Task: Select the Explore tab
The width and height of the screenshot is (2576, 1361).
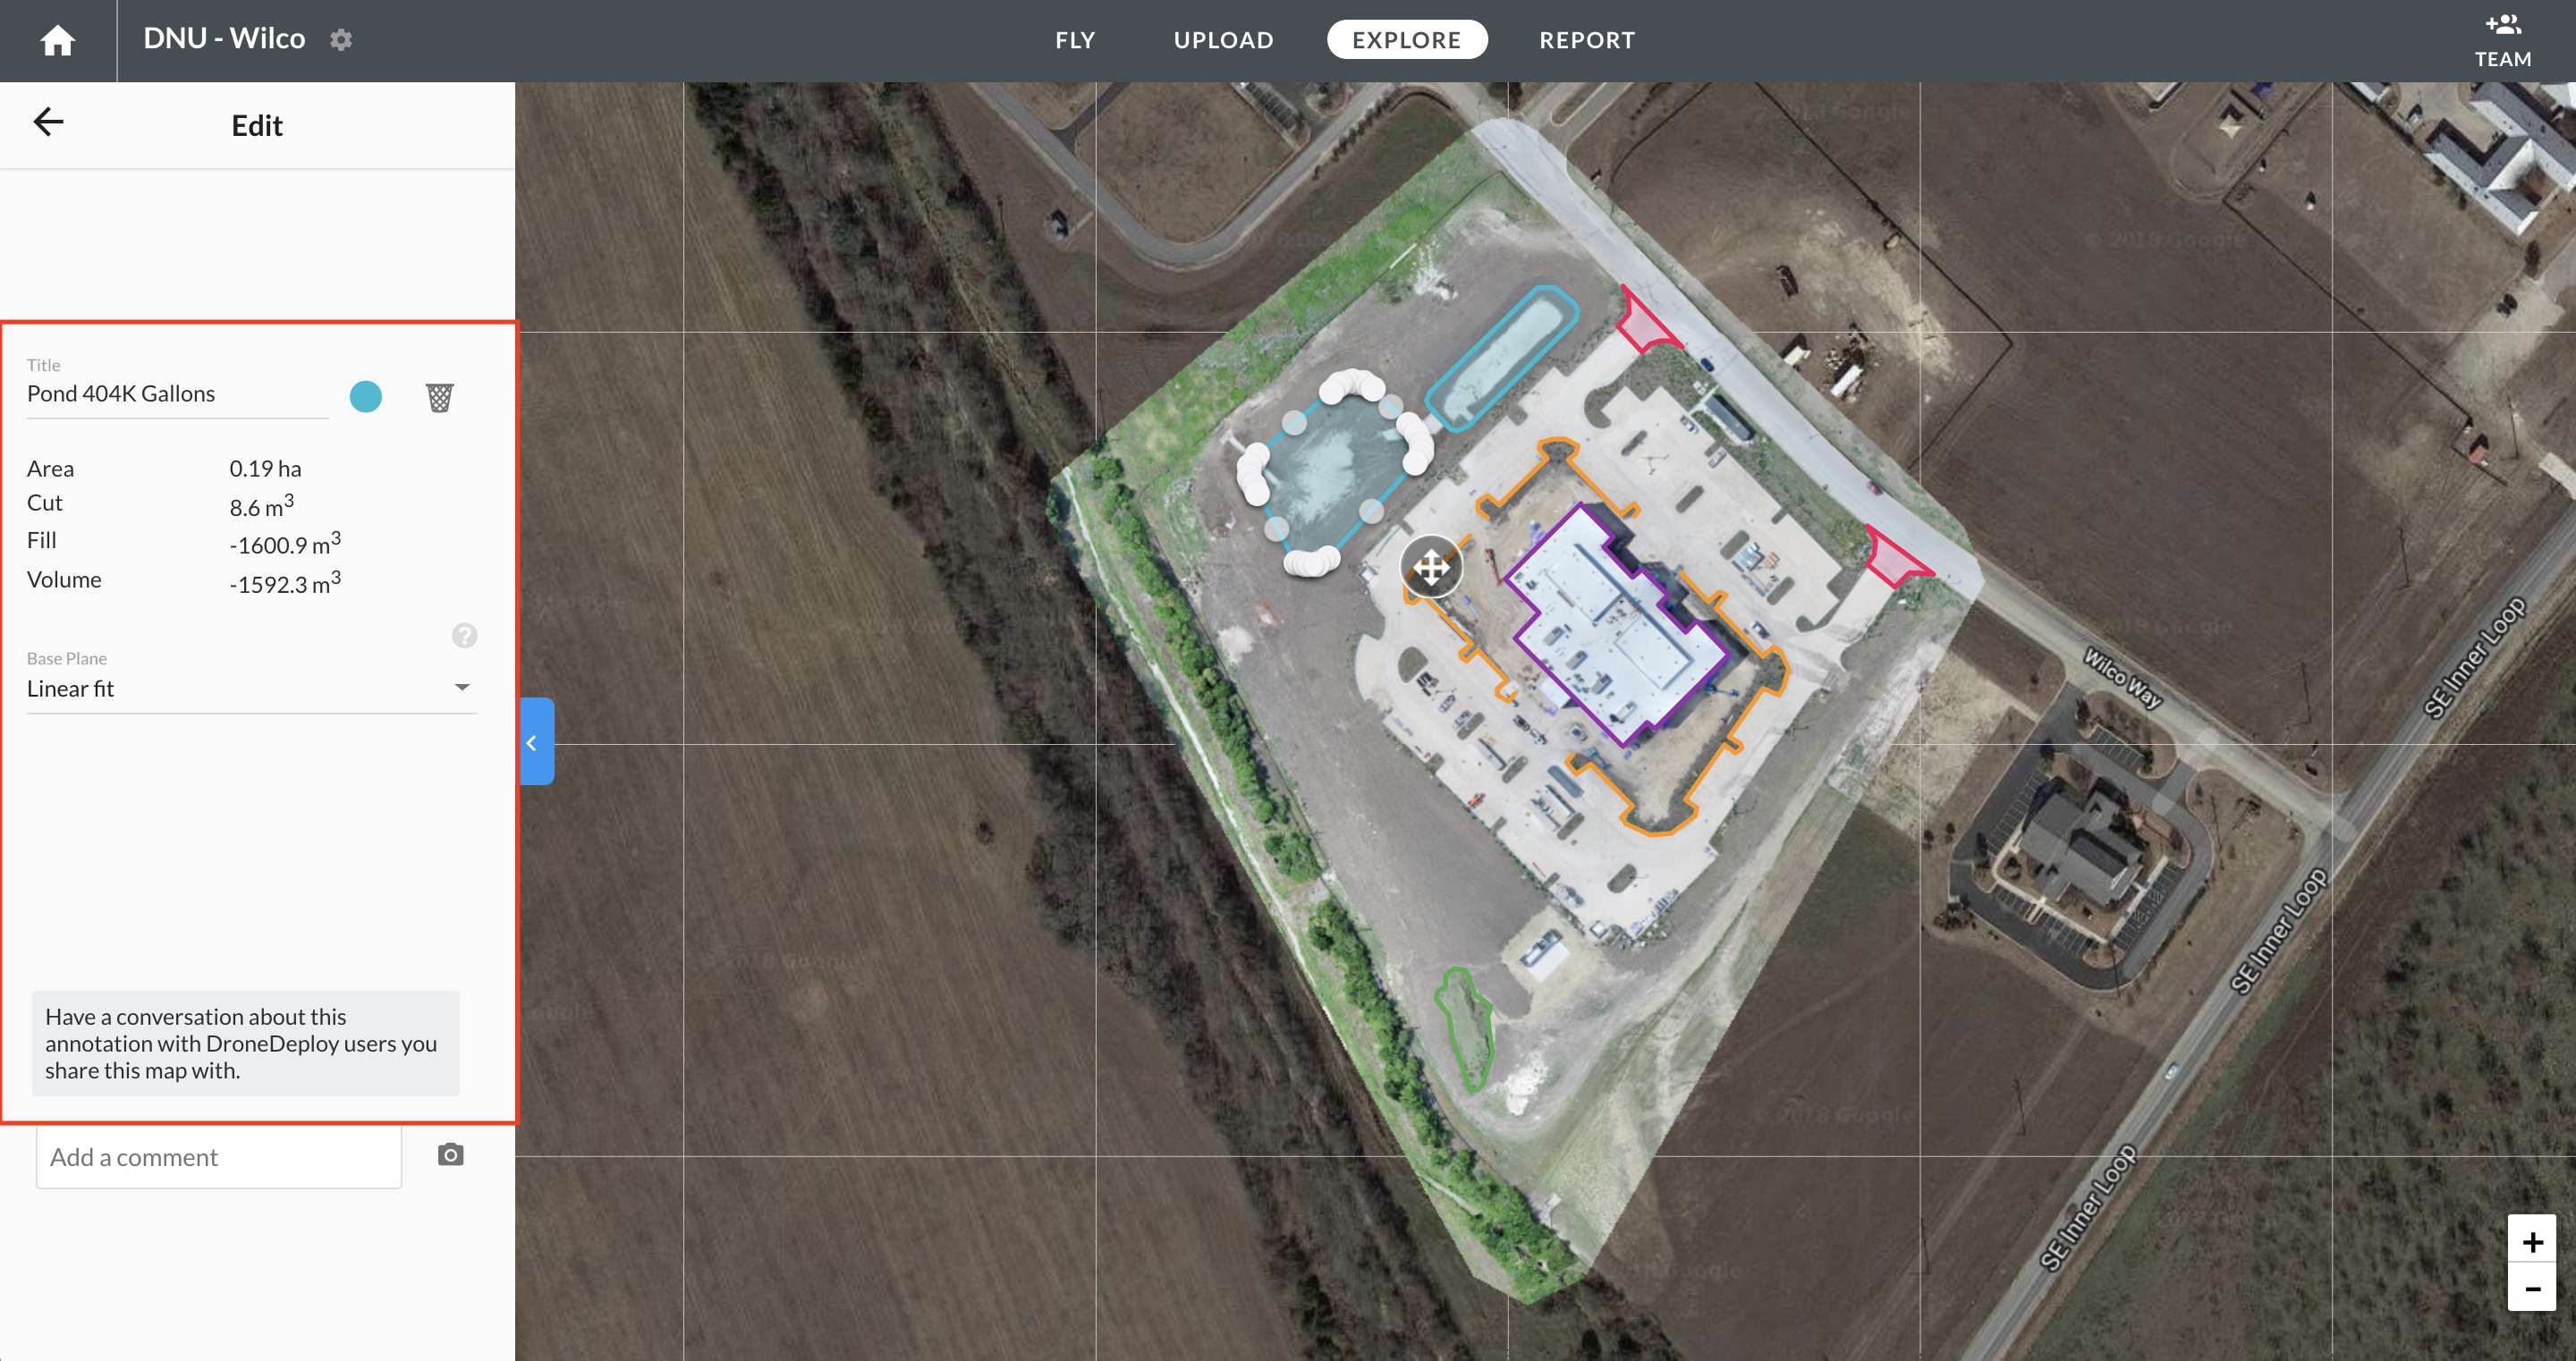Action: click(1406, 40)
